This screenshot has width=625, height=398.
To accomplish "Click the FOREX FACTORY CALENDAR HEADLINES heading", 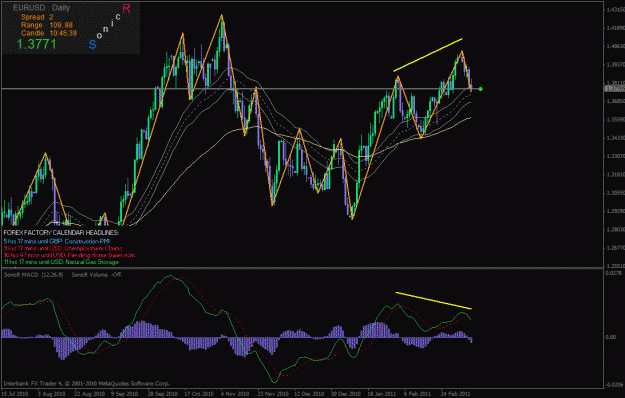I will click(x=61, y=232).
